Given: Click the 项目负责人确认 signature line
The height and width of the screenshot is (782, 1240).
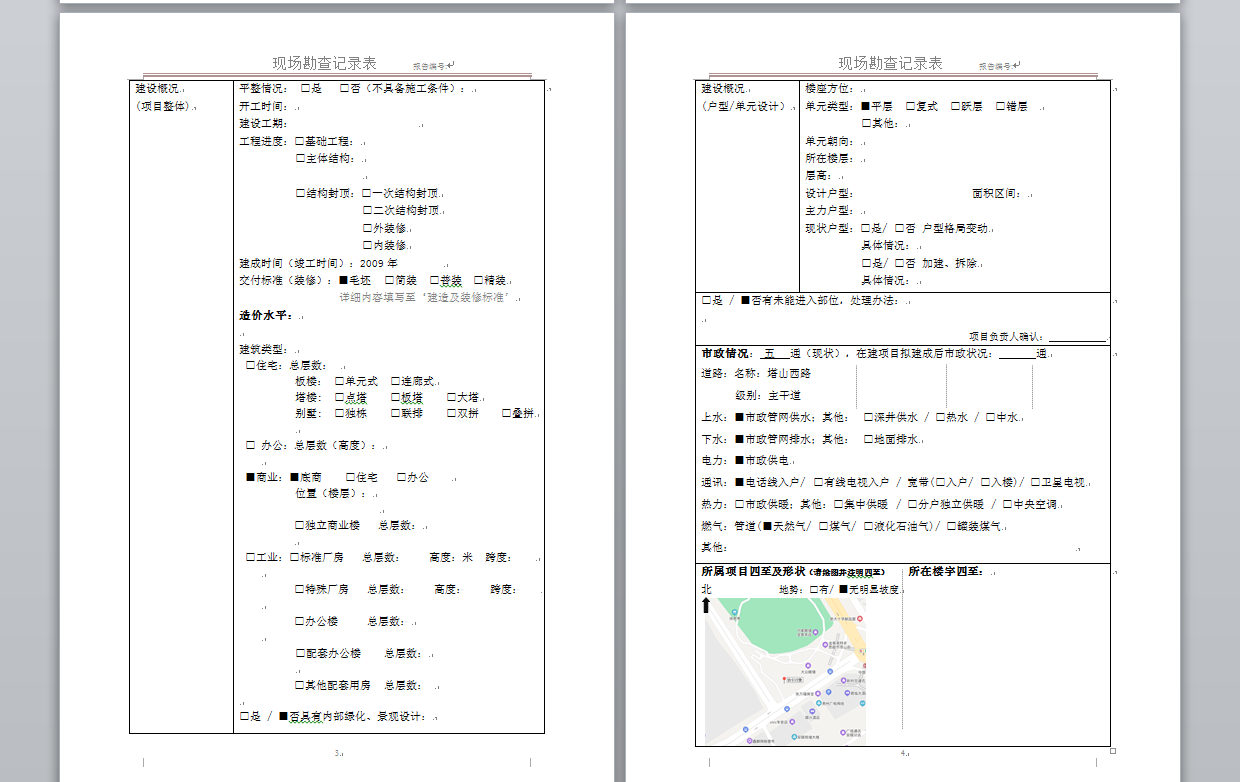Looking at the screenshot, I should click(x=1077, y=337).
